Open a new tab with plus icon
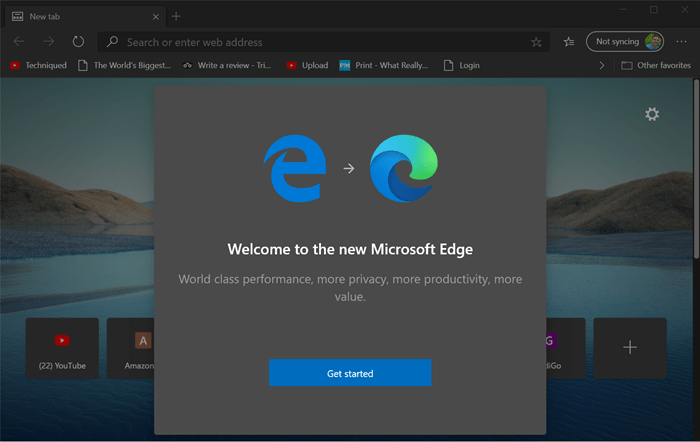This screenshot has height=442, width=700. point(176,17)
